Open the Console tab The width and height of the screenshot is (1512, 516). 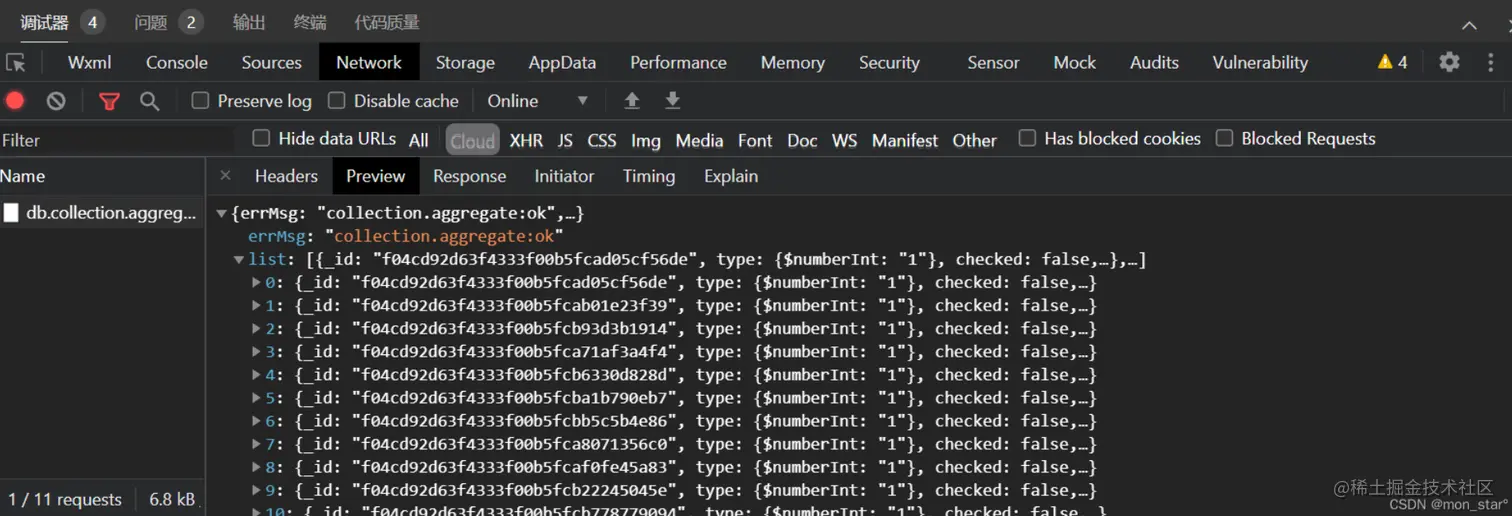pyautogui.click(x=177, y=62)
